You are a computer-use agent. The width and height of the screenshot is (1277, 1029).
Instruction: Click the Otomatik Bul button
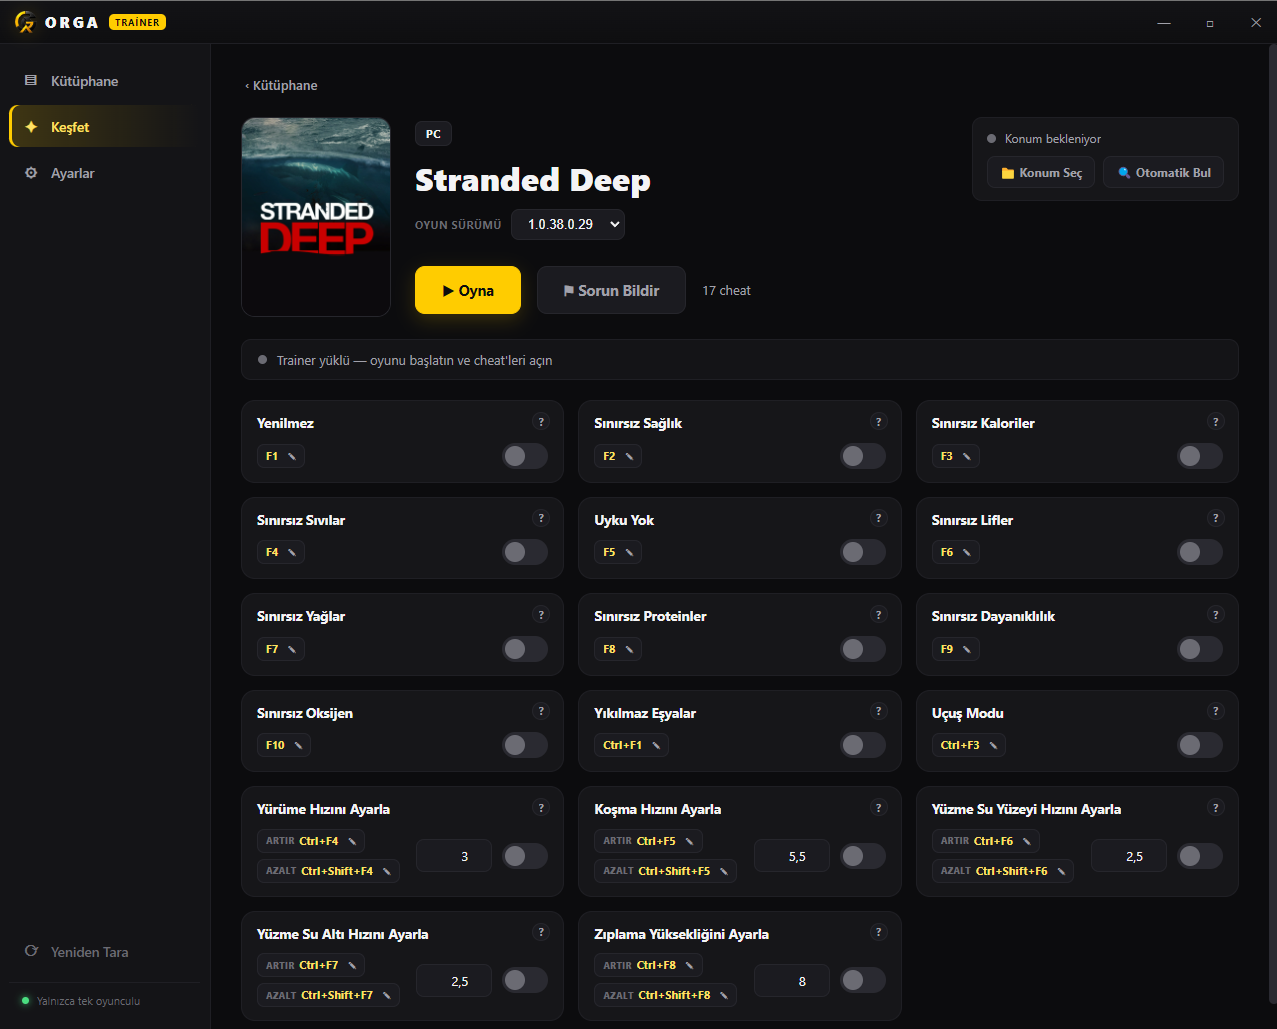coord(1163,173)
